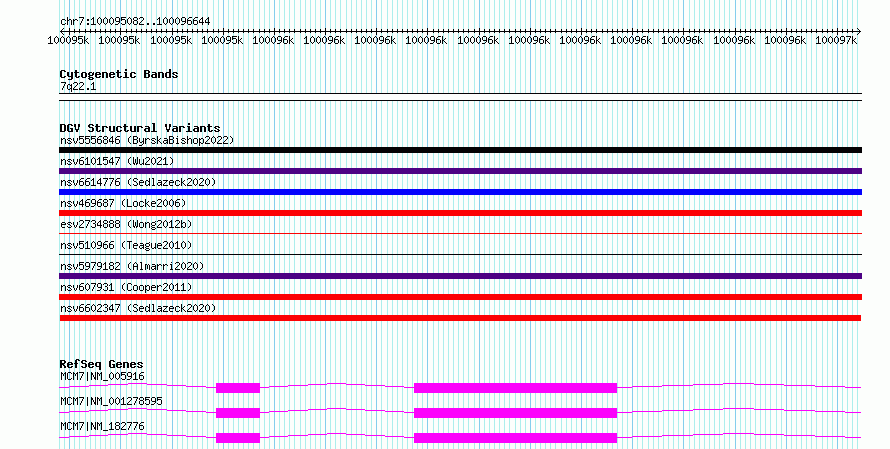Select the long exon of MCM7|NM_182776
Screen dimensions: 890x449
pyautogui.click(x=515, y=438)
